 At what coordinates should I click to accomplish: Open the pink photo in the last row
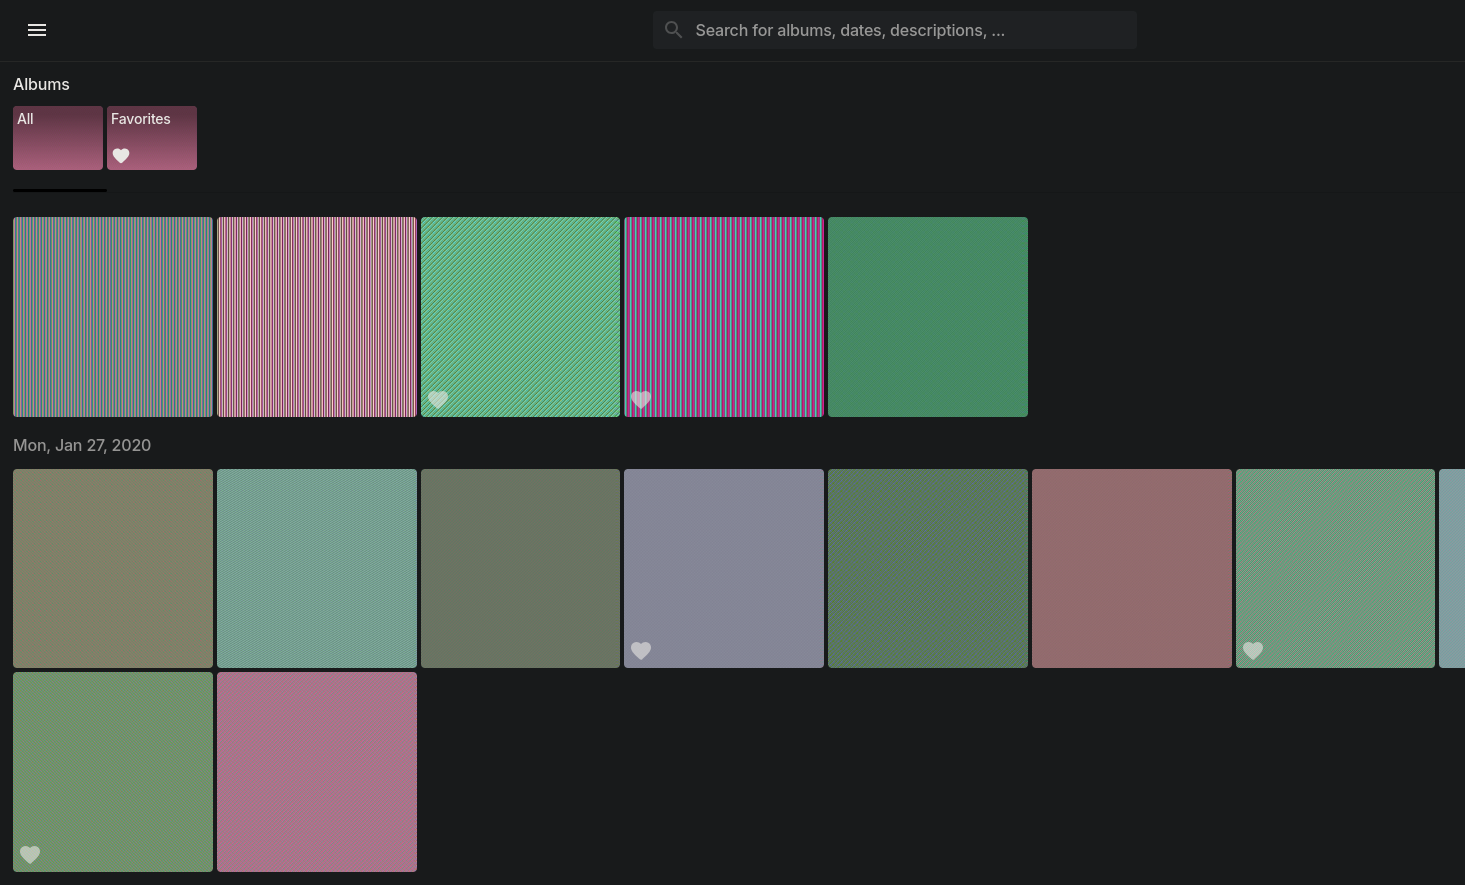point(317,772)
